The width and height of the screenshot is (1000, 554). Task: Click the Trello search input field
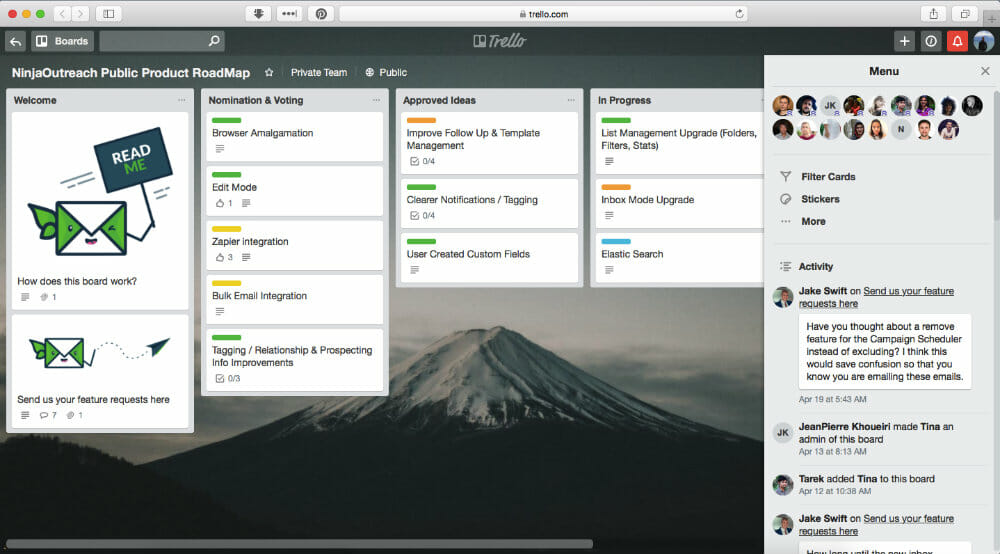click(162, 41)
